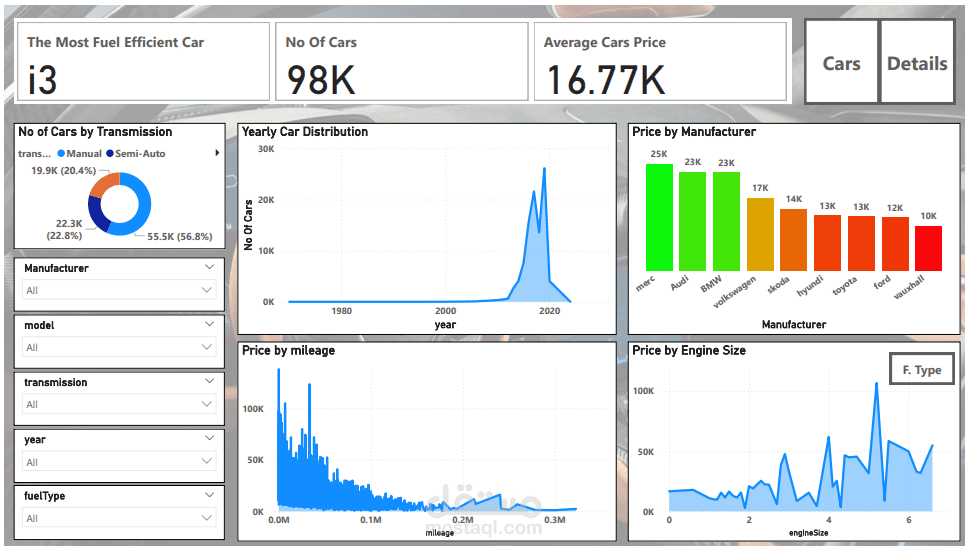This screenshot has width=969, height=549.
Task: Click the 55.5K (56.8%) donut label
Action: pyautogui.click(x=180, y=237)
